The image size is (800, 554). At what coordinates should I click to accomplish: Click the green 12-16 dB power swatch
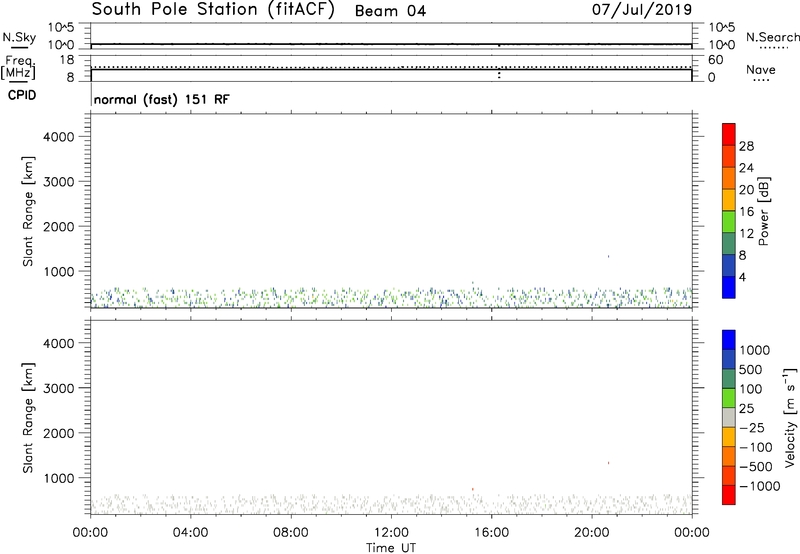[x=729, y=222]
